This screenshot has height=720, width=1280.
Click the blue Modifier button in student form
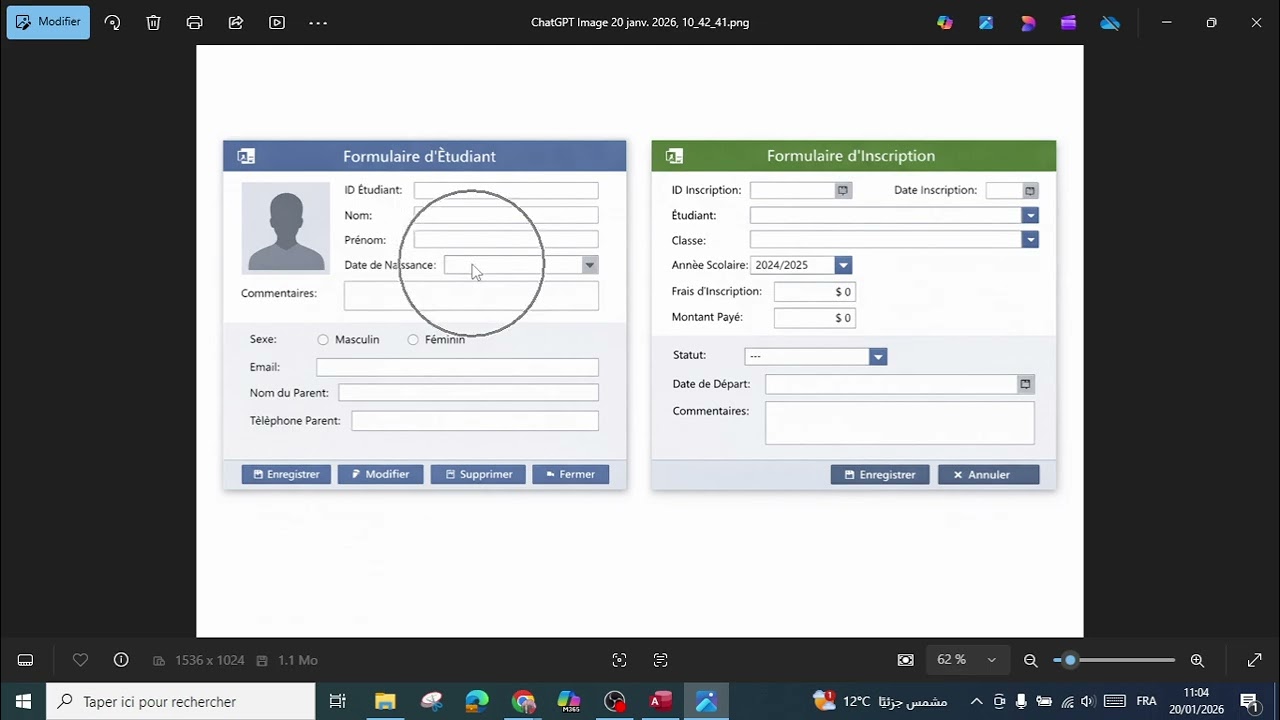click(x=380, y=474)
